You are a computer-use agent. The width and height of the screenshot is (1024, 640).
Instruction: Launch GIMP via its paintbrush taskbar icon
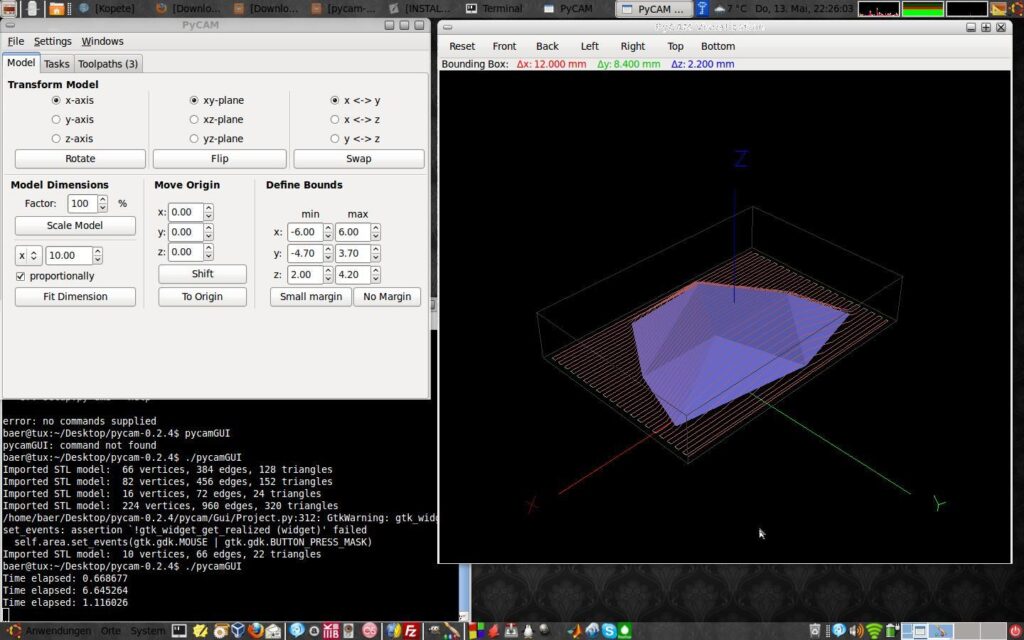coord(453,631)
